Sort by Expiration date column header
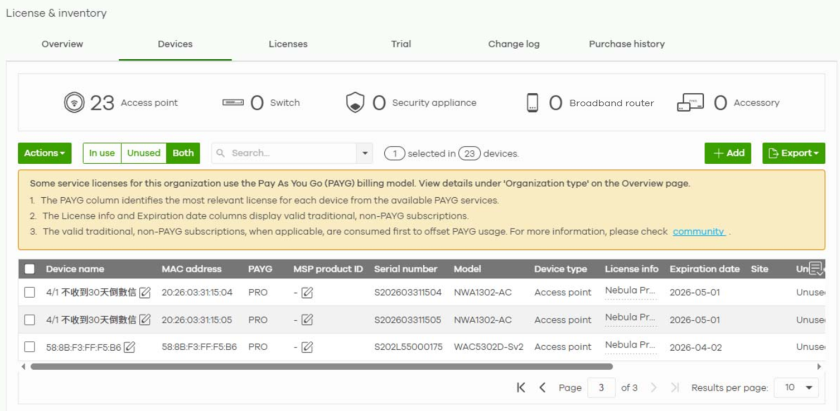 point(704,269)
